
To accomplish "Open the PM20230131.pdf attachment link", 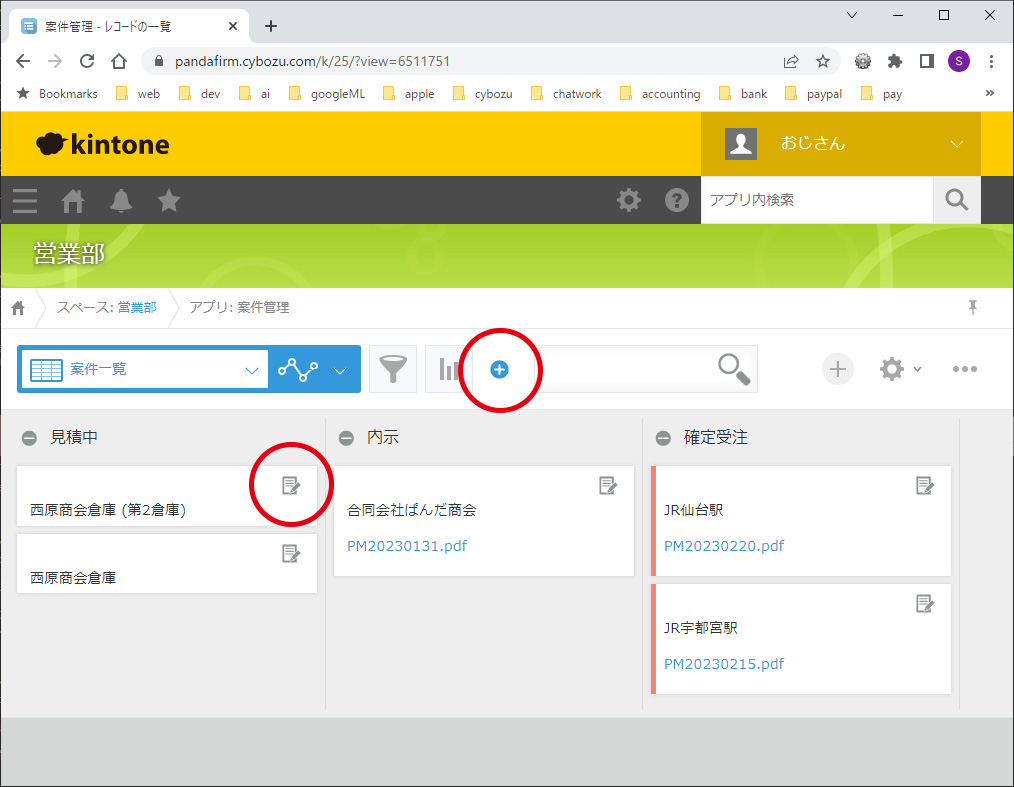I will point(406,546).
